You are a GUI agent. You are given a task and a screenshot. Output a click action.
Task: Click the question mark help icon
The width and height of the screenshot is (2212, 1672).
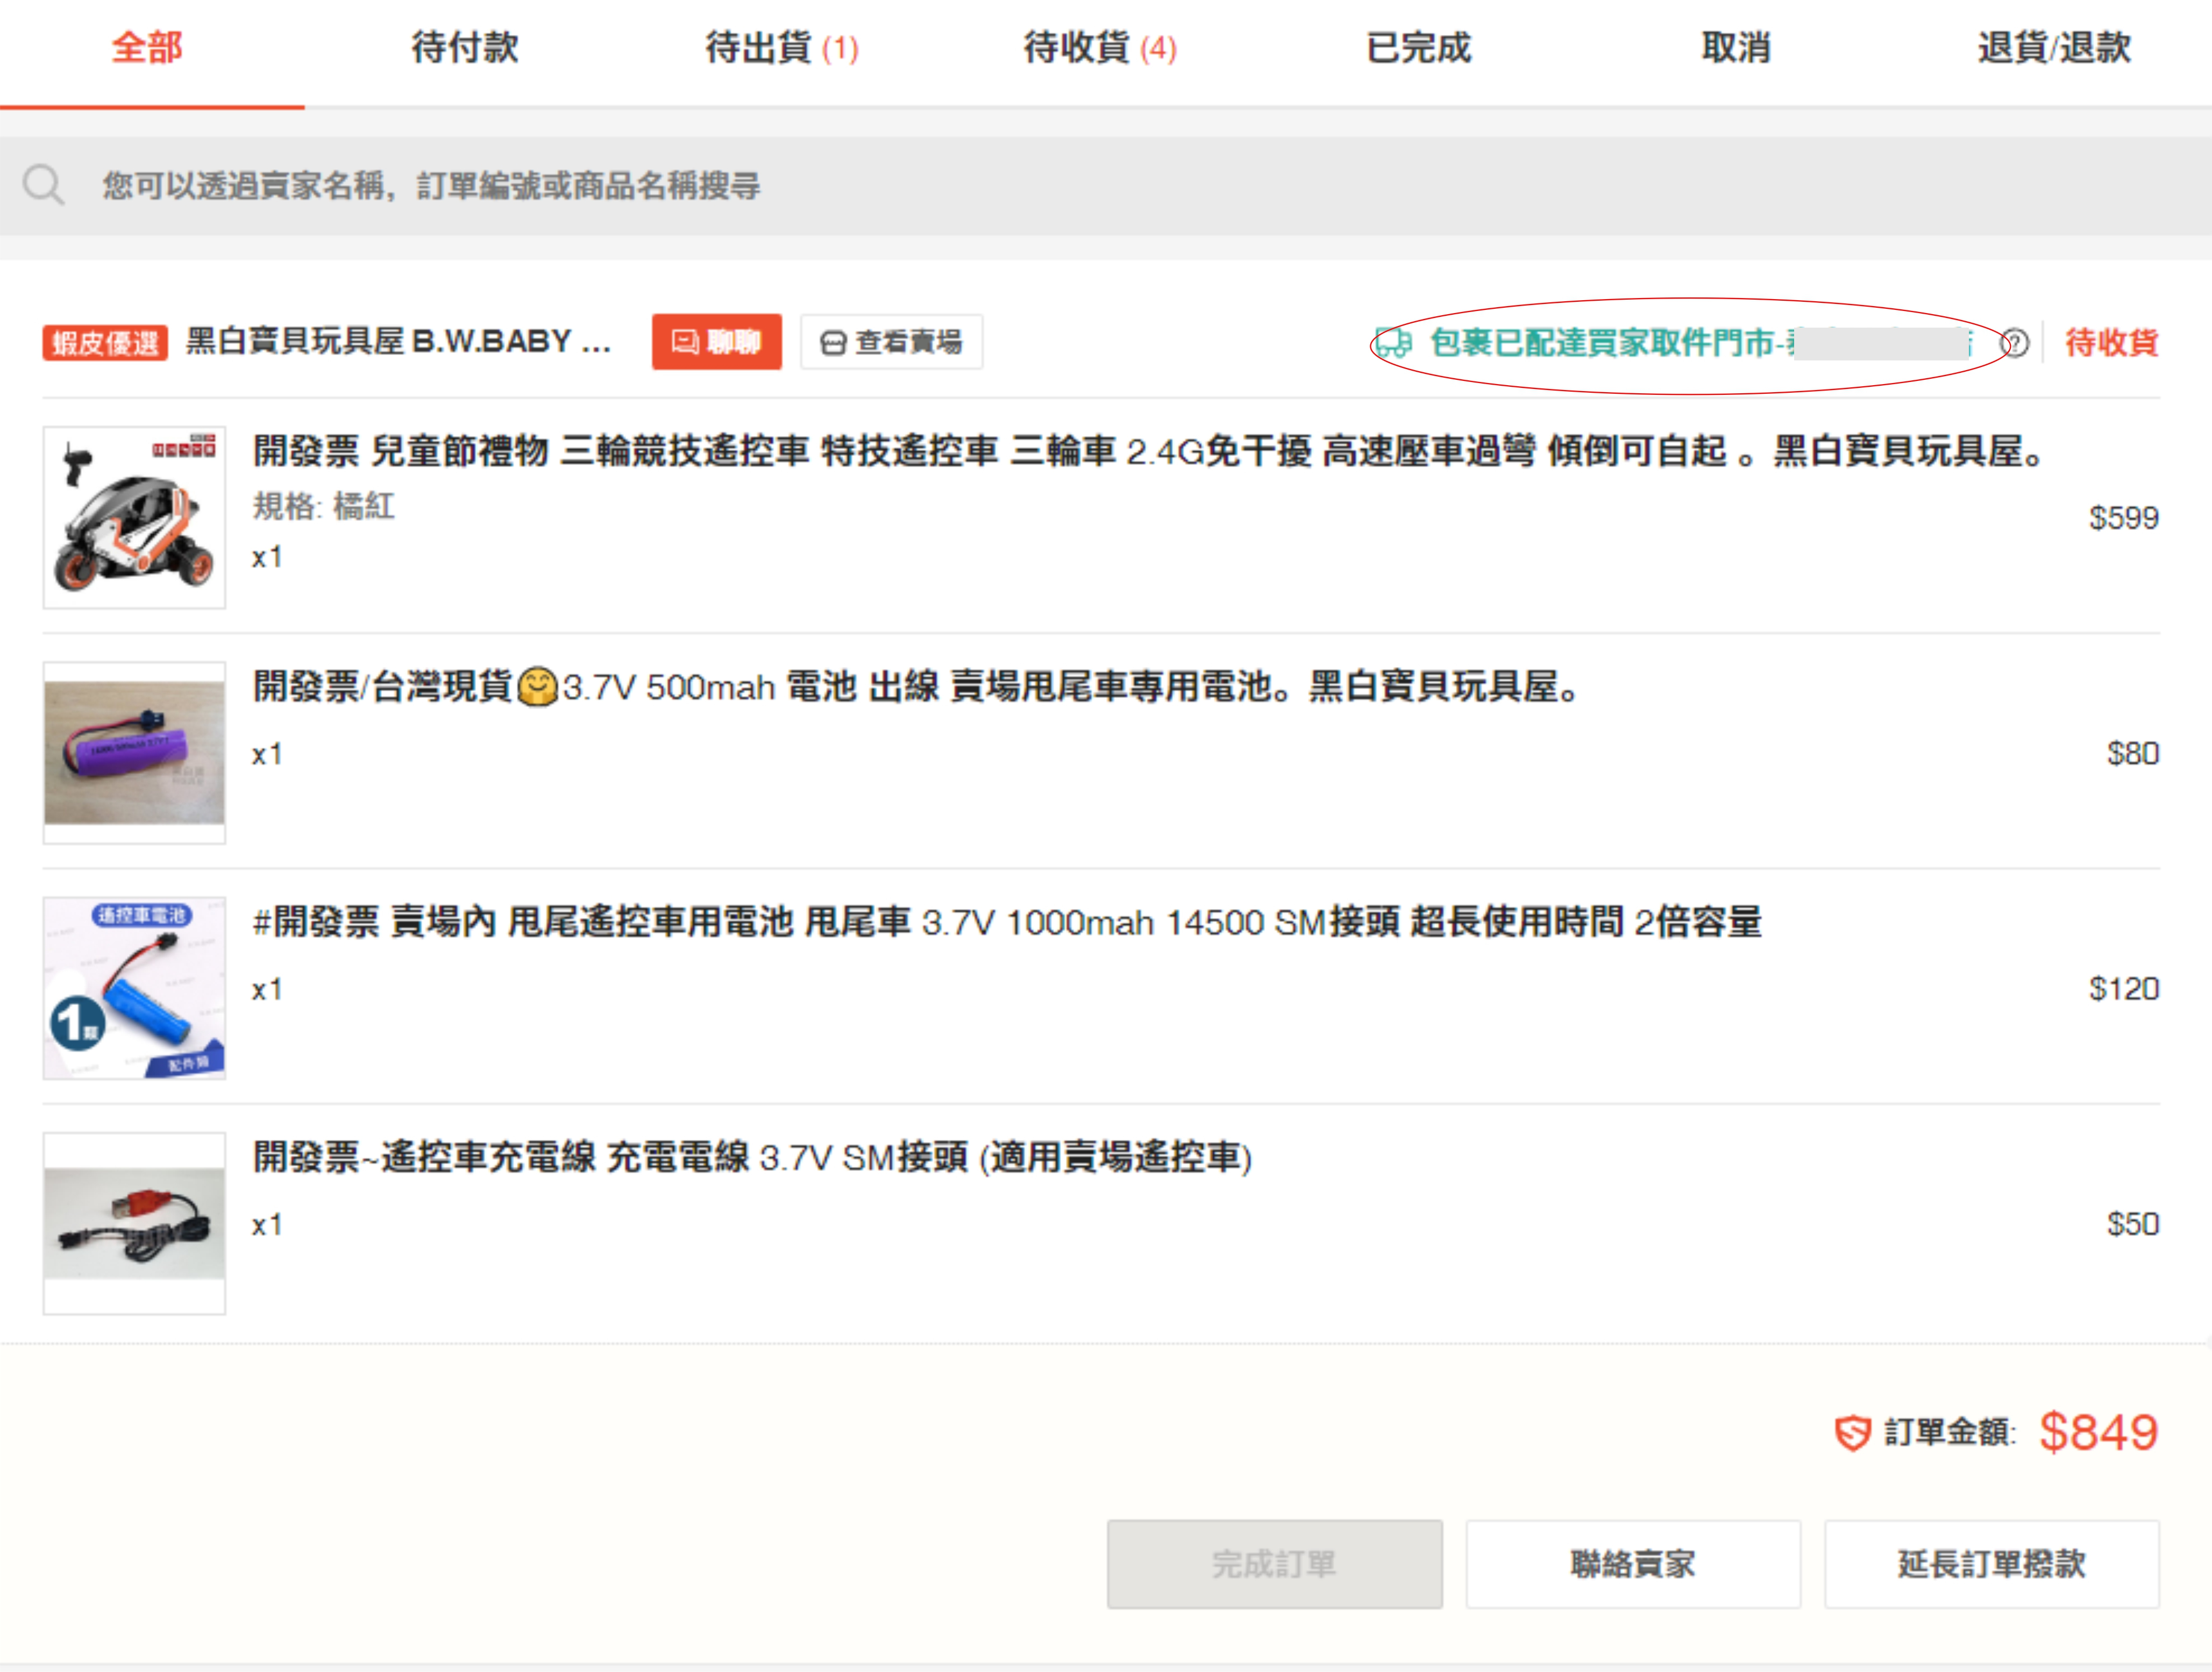point(2014,343)
